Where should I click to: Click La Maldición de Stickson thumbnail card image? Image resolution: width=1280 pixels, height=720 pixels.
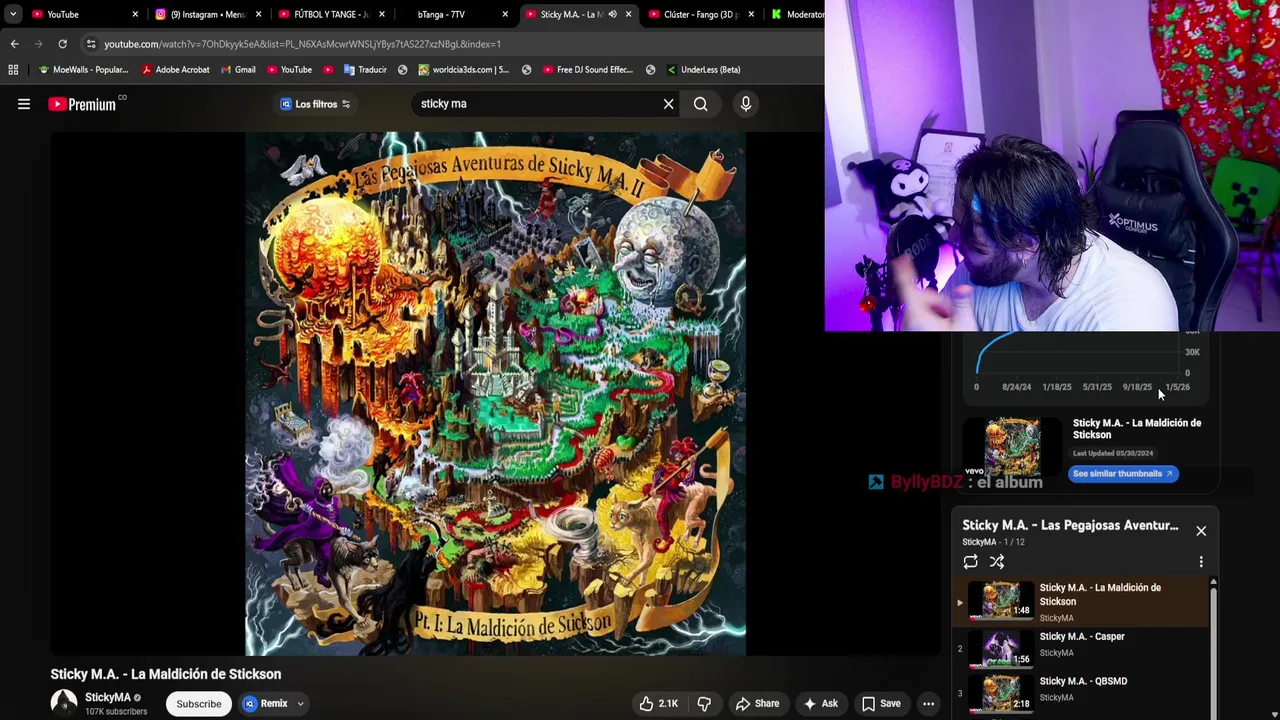(x=1012, y=446)
